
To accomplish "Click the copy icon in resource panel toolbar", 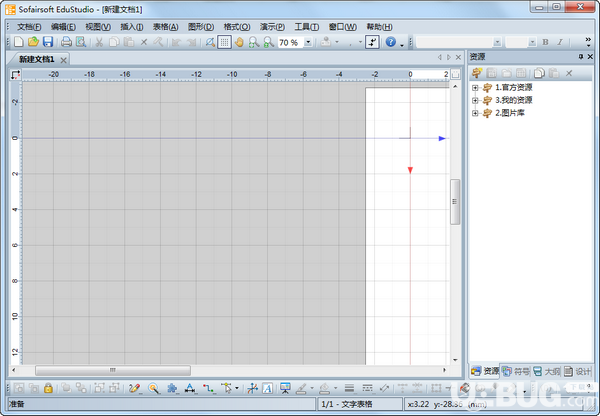I will pyautogui.click(x=539, y=73).
